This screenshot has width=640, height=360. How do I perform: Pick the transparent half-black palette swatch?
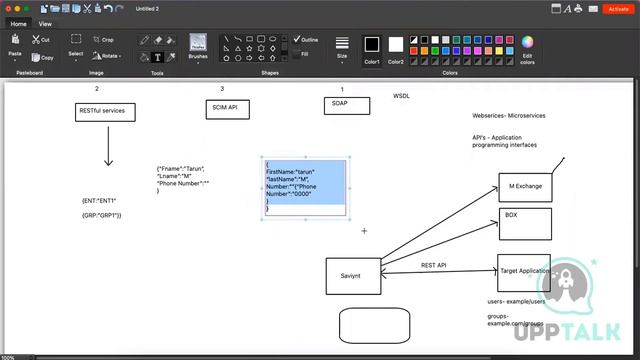(414, 40)
